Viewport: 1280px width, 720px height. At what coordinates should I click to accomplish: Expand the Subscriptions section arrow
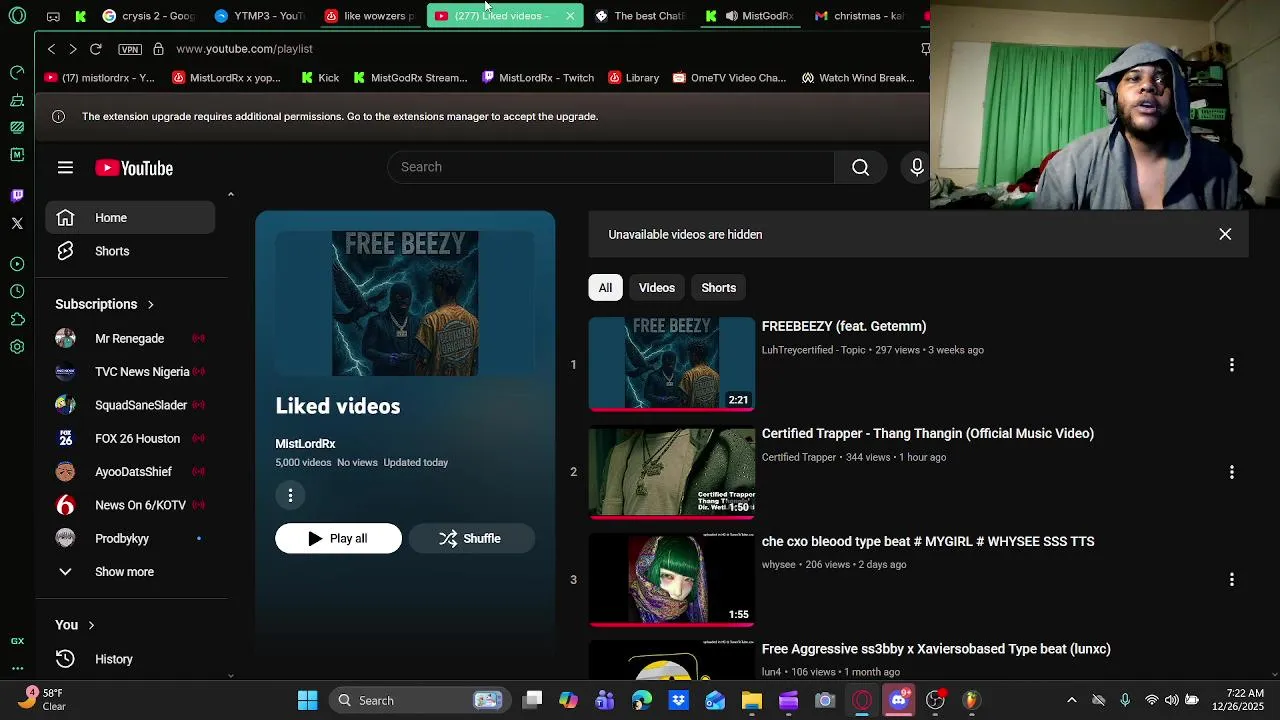[x=150, y=304]
